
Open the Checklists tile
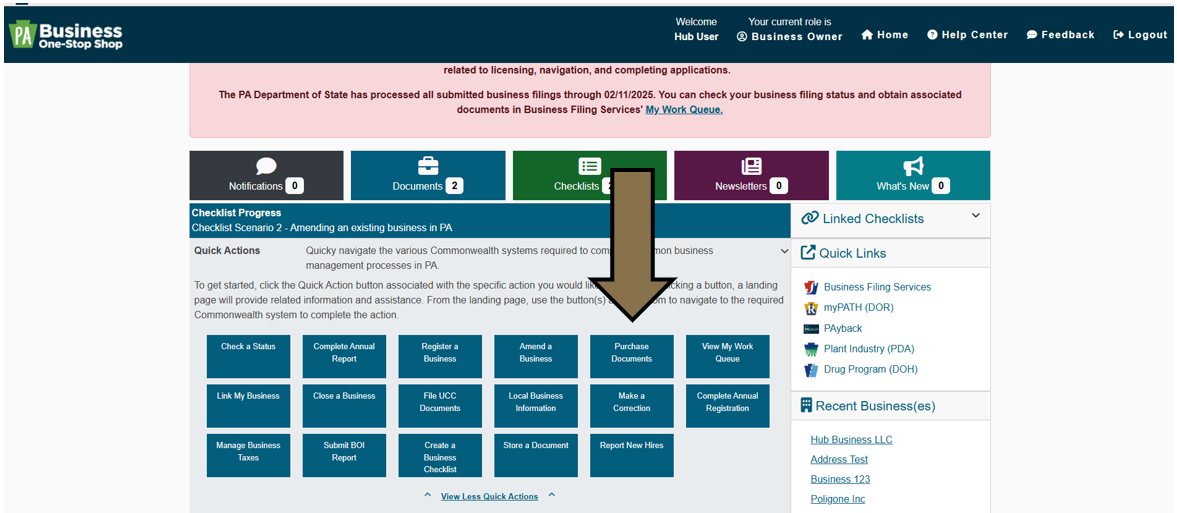590,175
